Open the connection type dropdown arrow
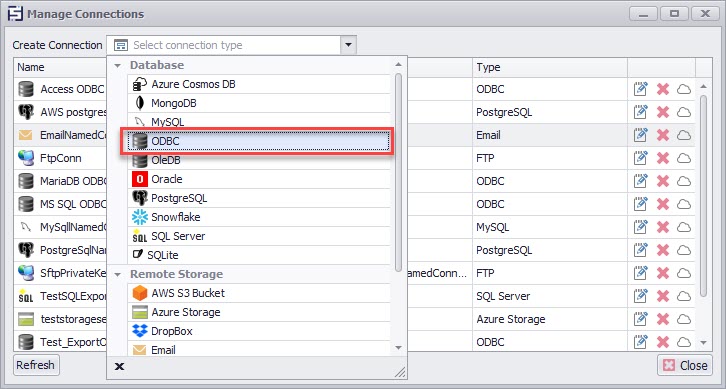726x389 pixels. coord(348,45)
